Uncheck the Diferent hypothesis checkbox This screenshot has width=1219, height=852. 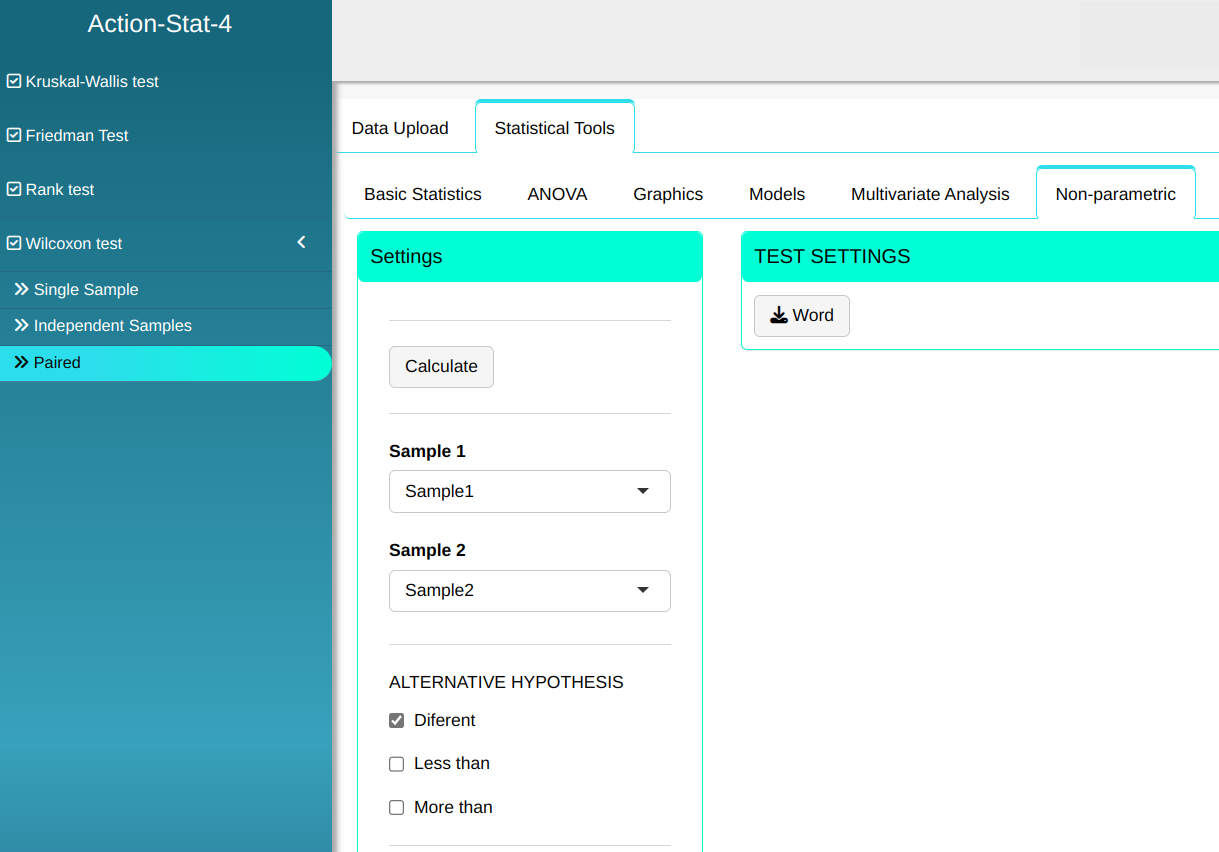coord(397,721)
